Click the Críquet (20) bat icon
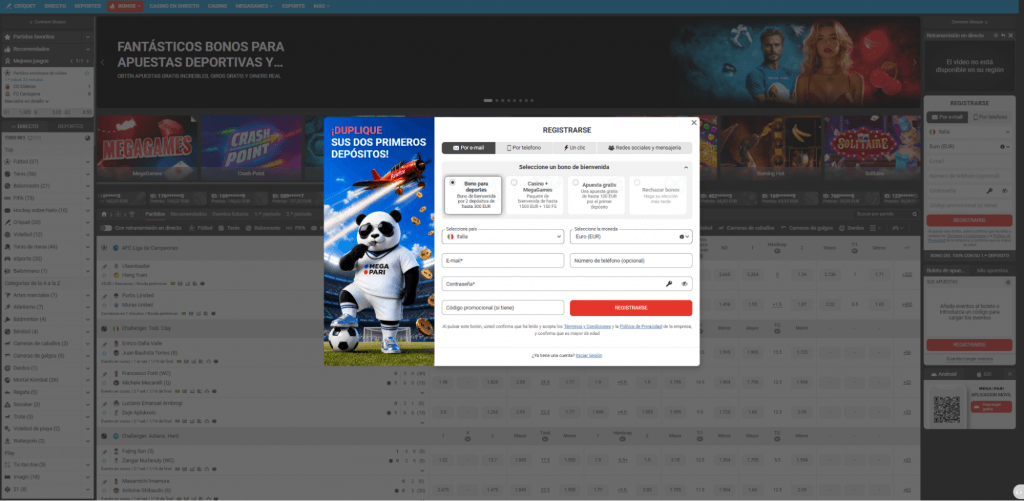This screenshot has width=1024, height=501. click(x=8, y=222)
